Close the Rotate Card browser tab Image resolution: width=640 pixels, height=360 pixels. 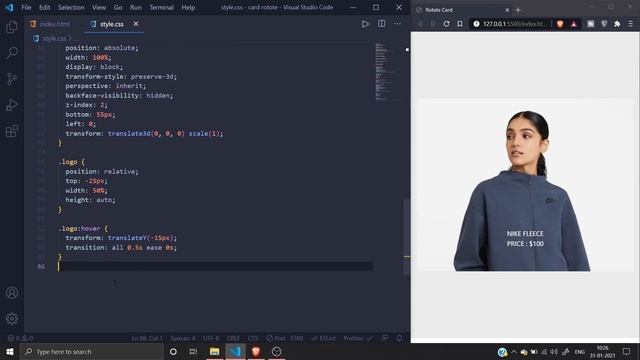(507, 10)
